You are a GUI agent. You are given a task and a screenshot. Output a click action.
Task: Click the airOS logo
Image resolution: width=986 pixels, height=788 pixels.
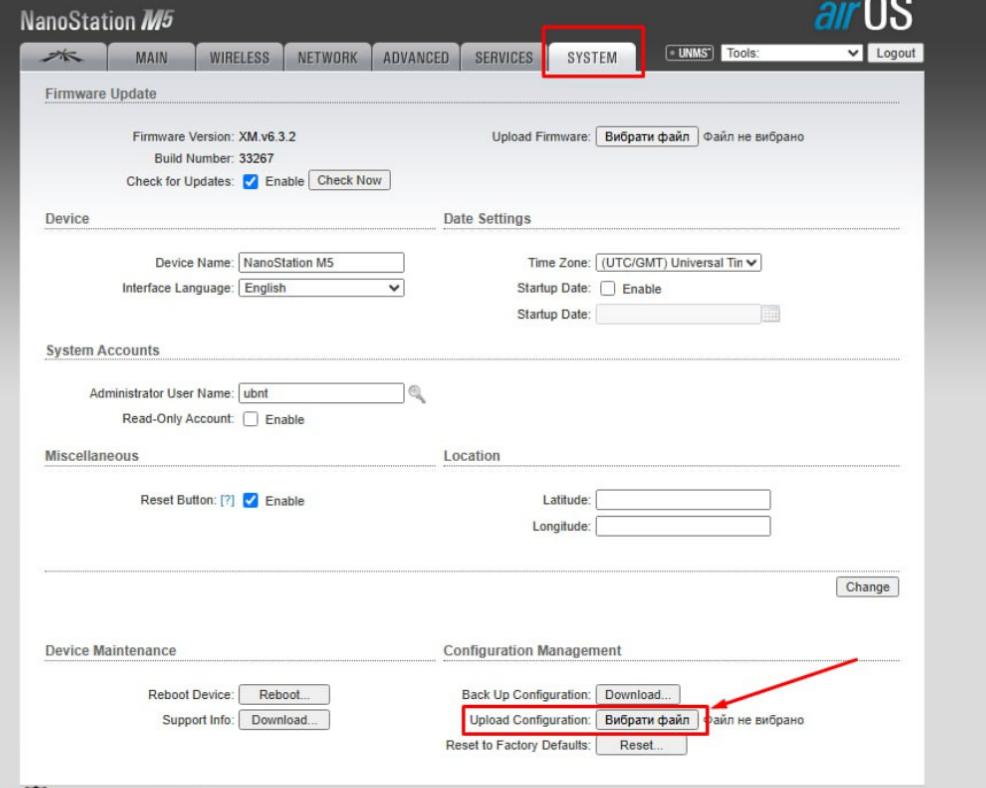click(x=863, y=16)
